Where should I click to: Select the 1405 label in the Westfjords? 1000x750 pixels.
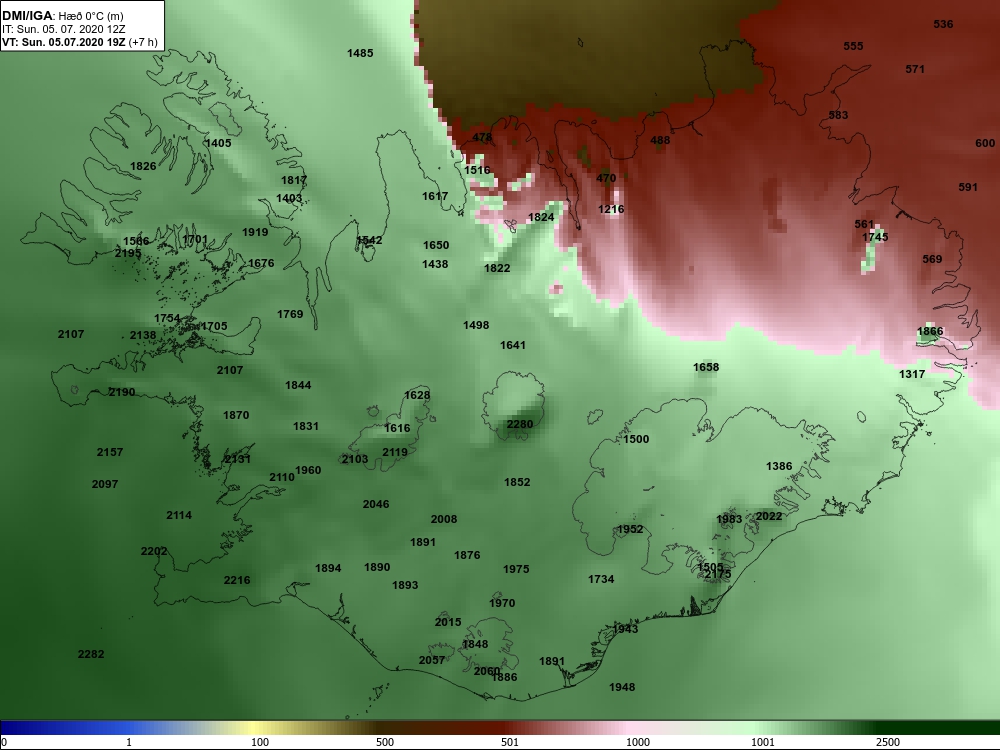(218, 143)
